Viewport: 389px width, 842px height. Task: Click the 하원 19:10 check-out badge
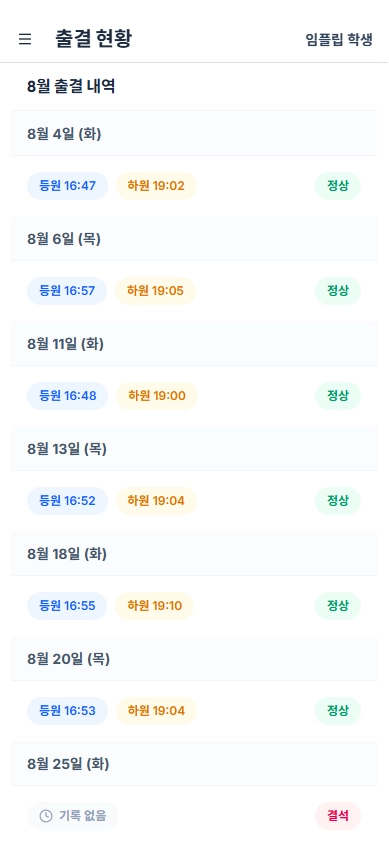155,606
